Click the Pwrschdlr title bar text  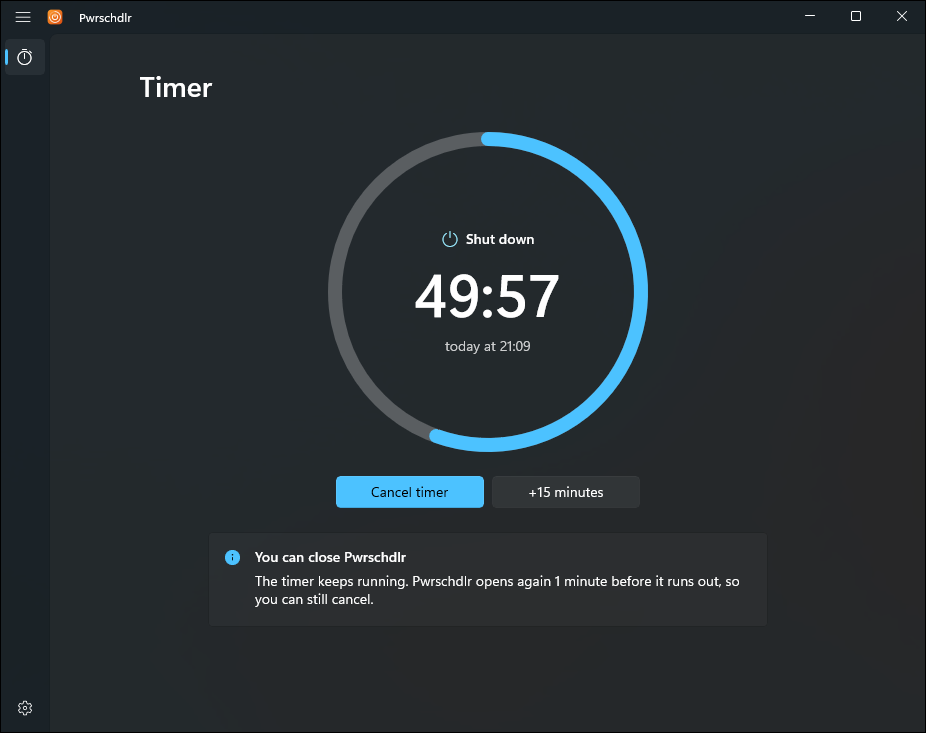[x=105, y=18]
